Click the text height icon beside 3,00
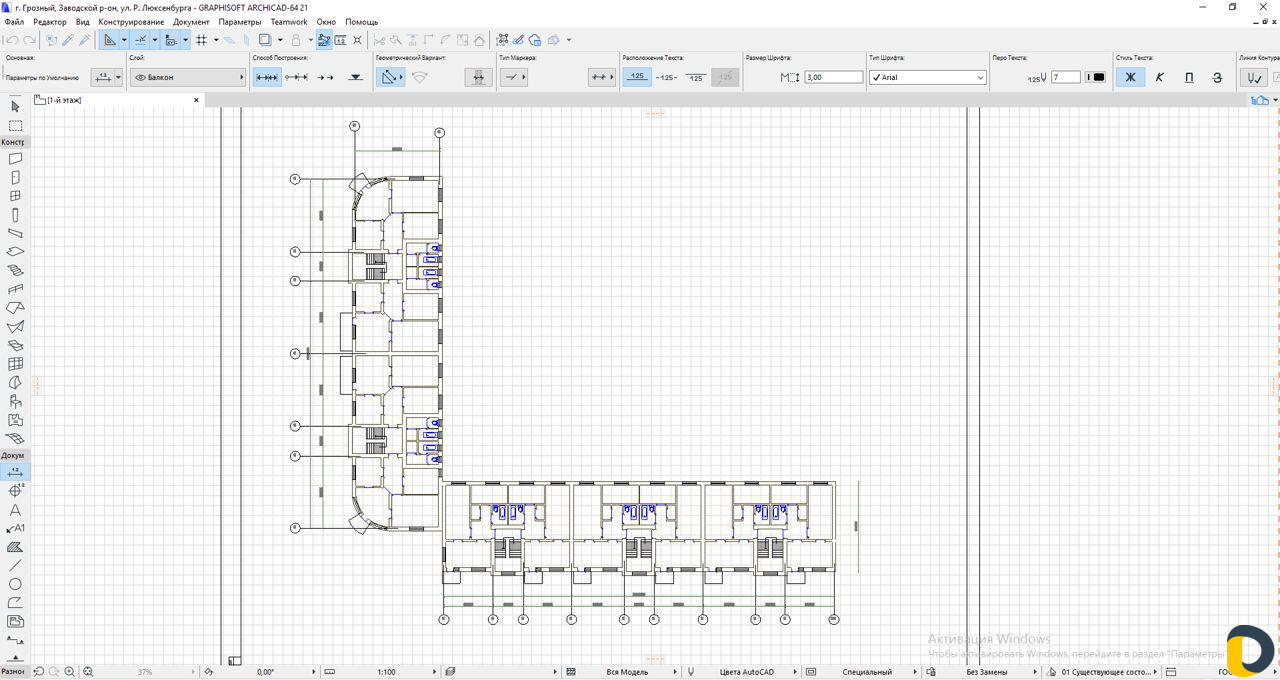This screenshot has height=680, width=1280. tap(790, 77)
